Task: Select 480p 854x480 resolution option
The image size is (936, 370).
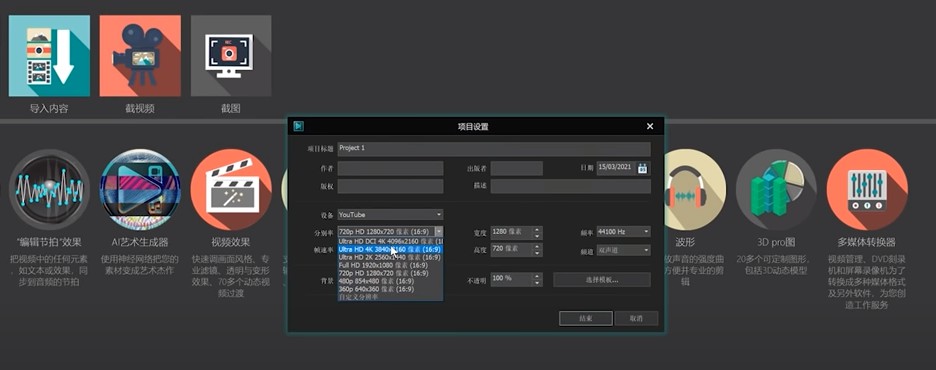Action: click(390, 280)
